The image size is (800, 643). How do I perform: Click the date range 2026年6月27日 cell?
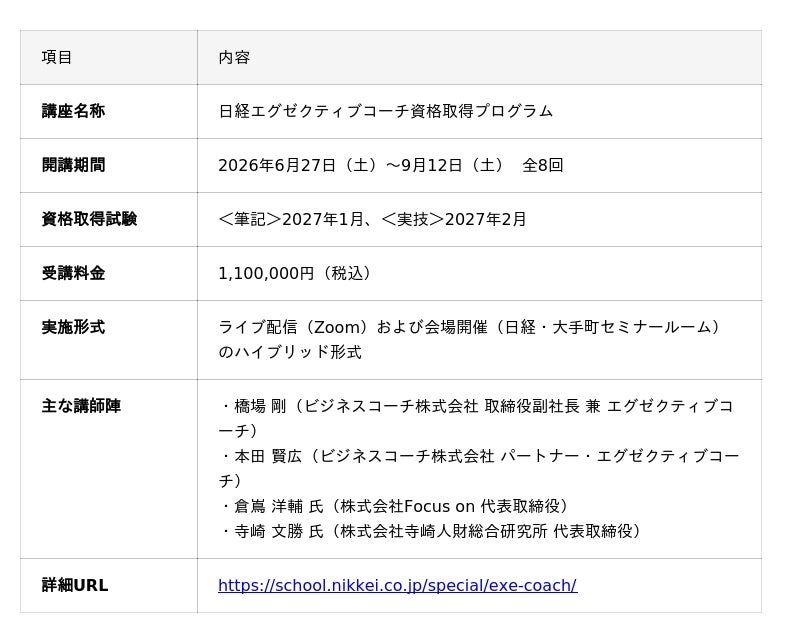[391, 165]
